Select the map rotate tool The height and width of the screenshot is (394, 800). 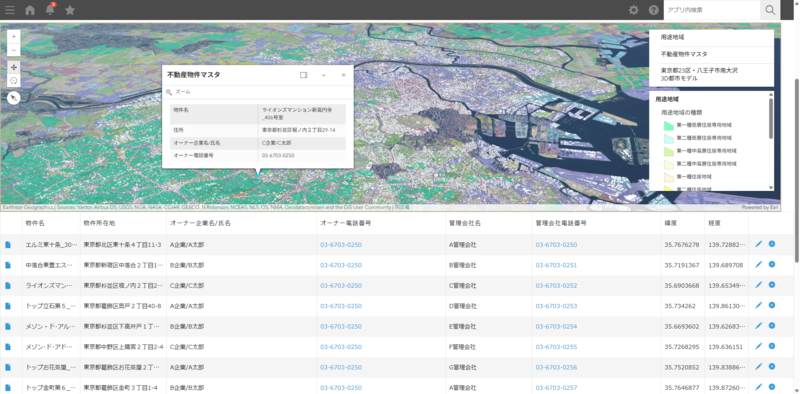(14, 80)
